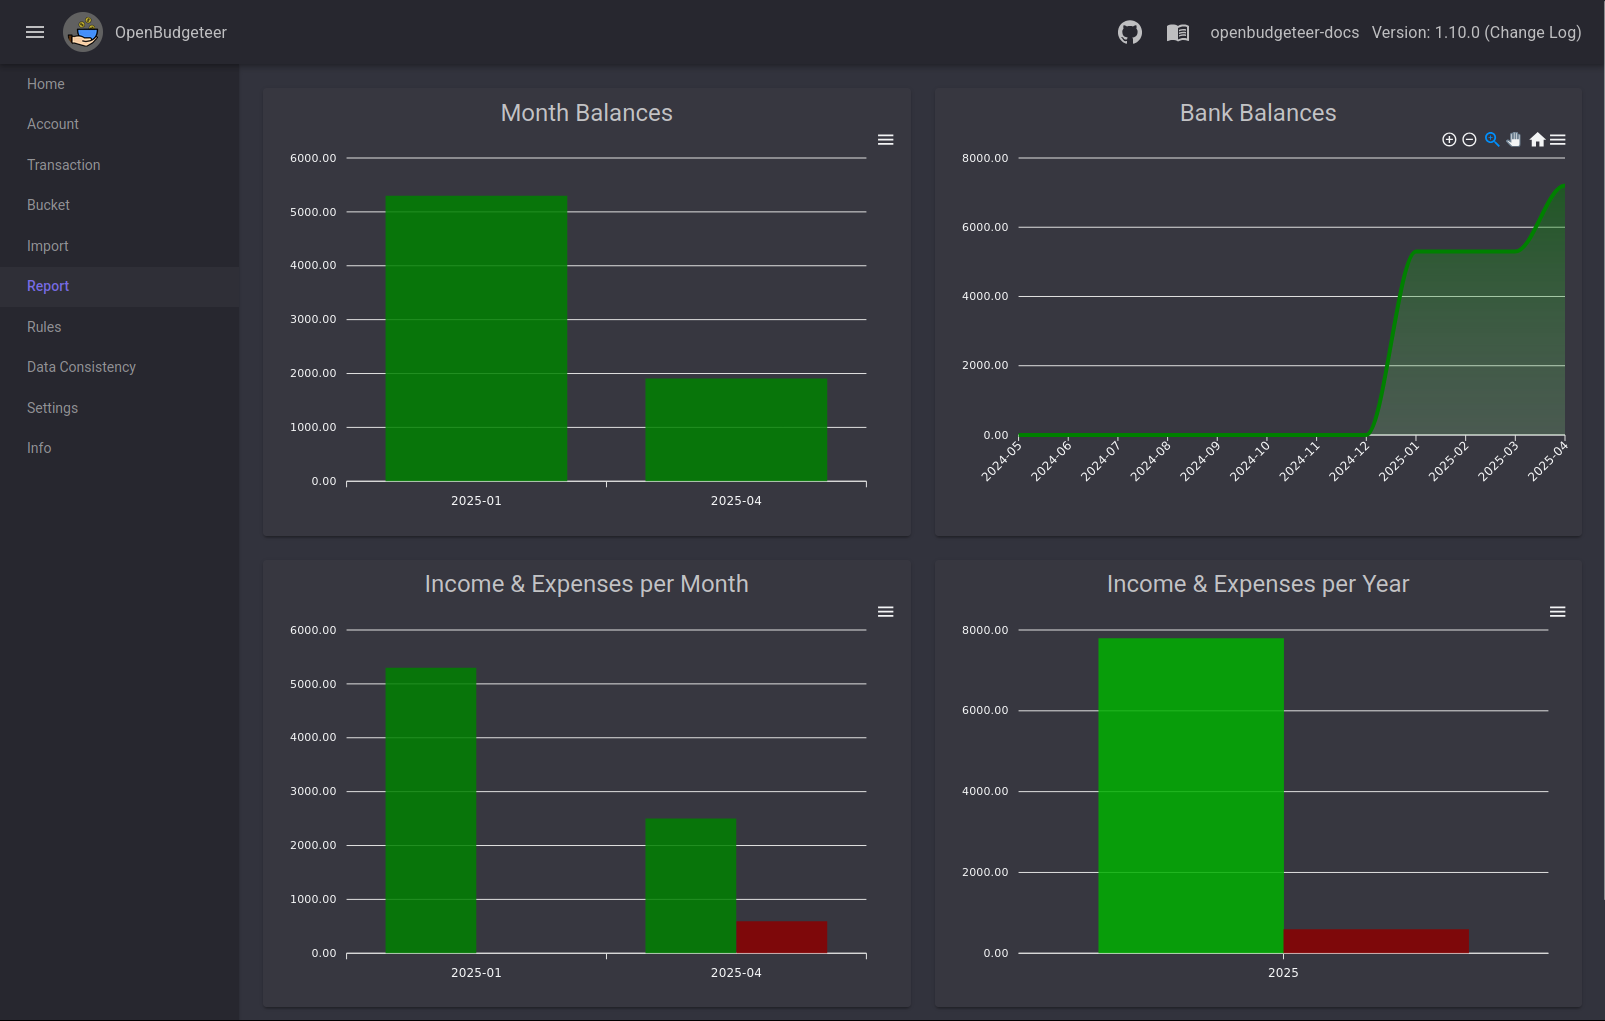Click 2025-01 income bar in monthly chart
1605x1021 pixels.
click(431, 810)
